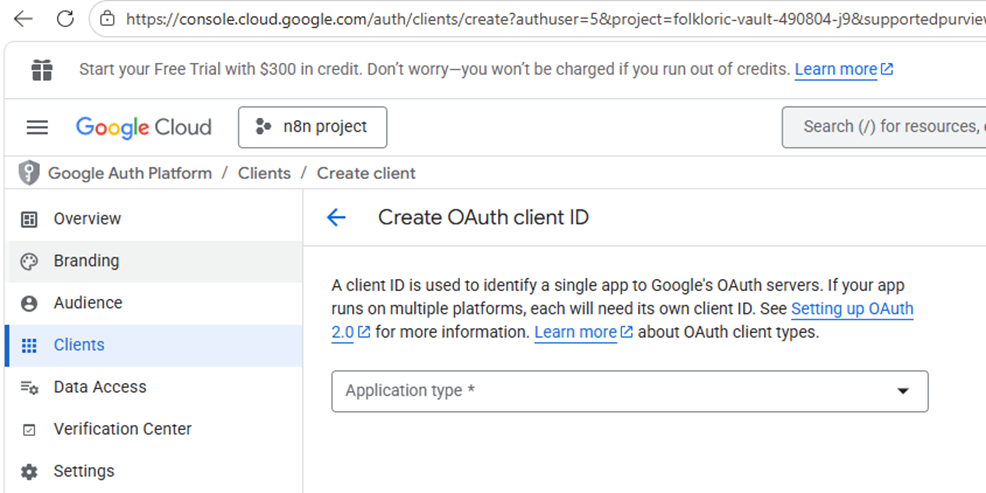Image resolution: width=986 pixels, height=493 pixels.
Task: Open the Verification Center menu item
Action: 122,429
